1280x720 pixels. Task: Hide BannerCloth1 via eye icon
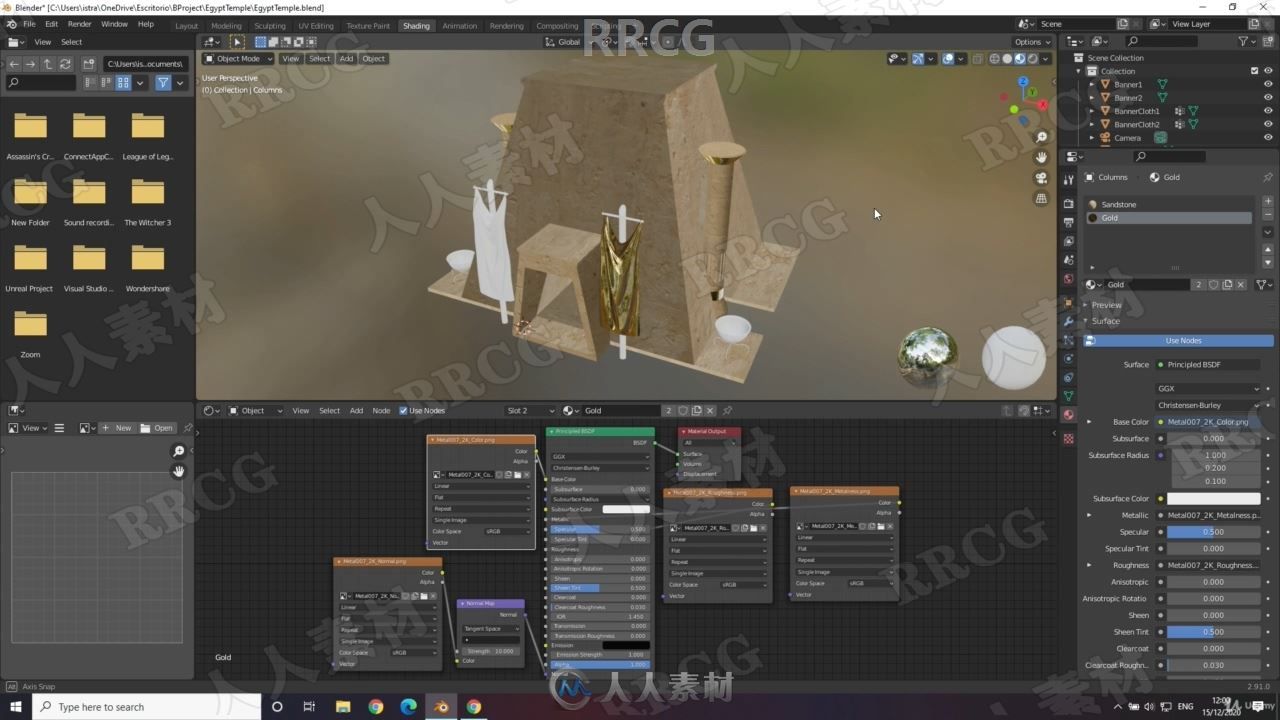[1268, 111]
